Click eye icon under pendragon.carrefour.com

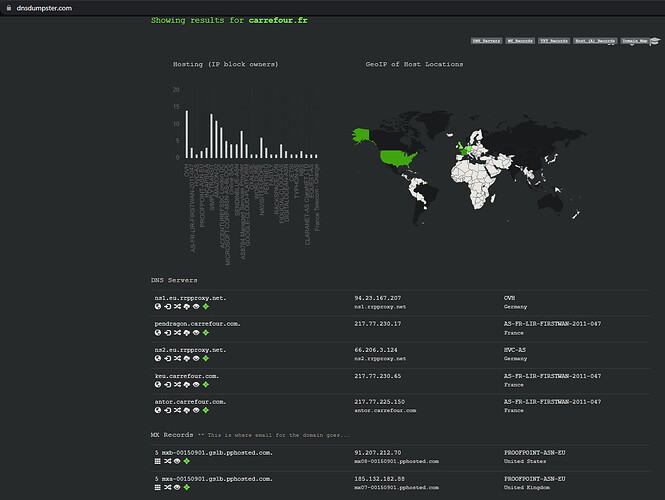coord(196,333)
